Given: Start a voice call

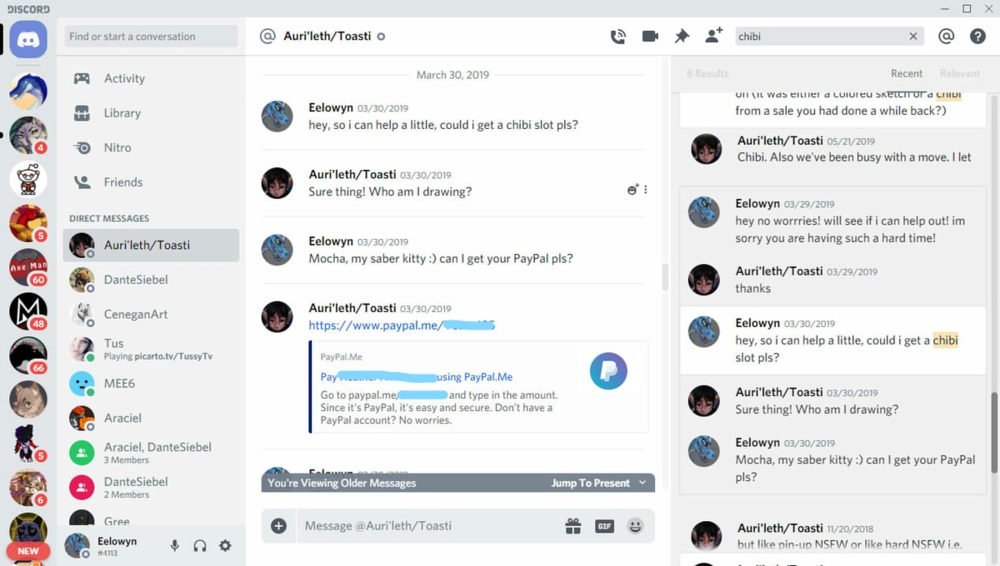Looking at the screenshot, I should 618,36.
